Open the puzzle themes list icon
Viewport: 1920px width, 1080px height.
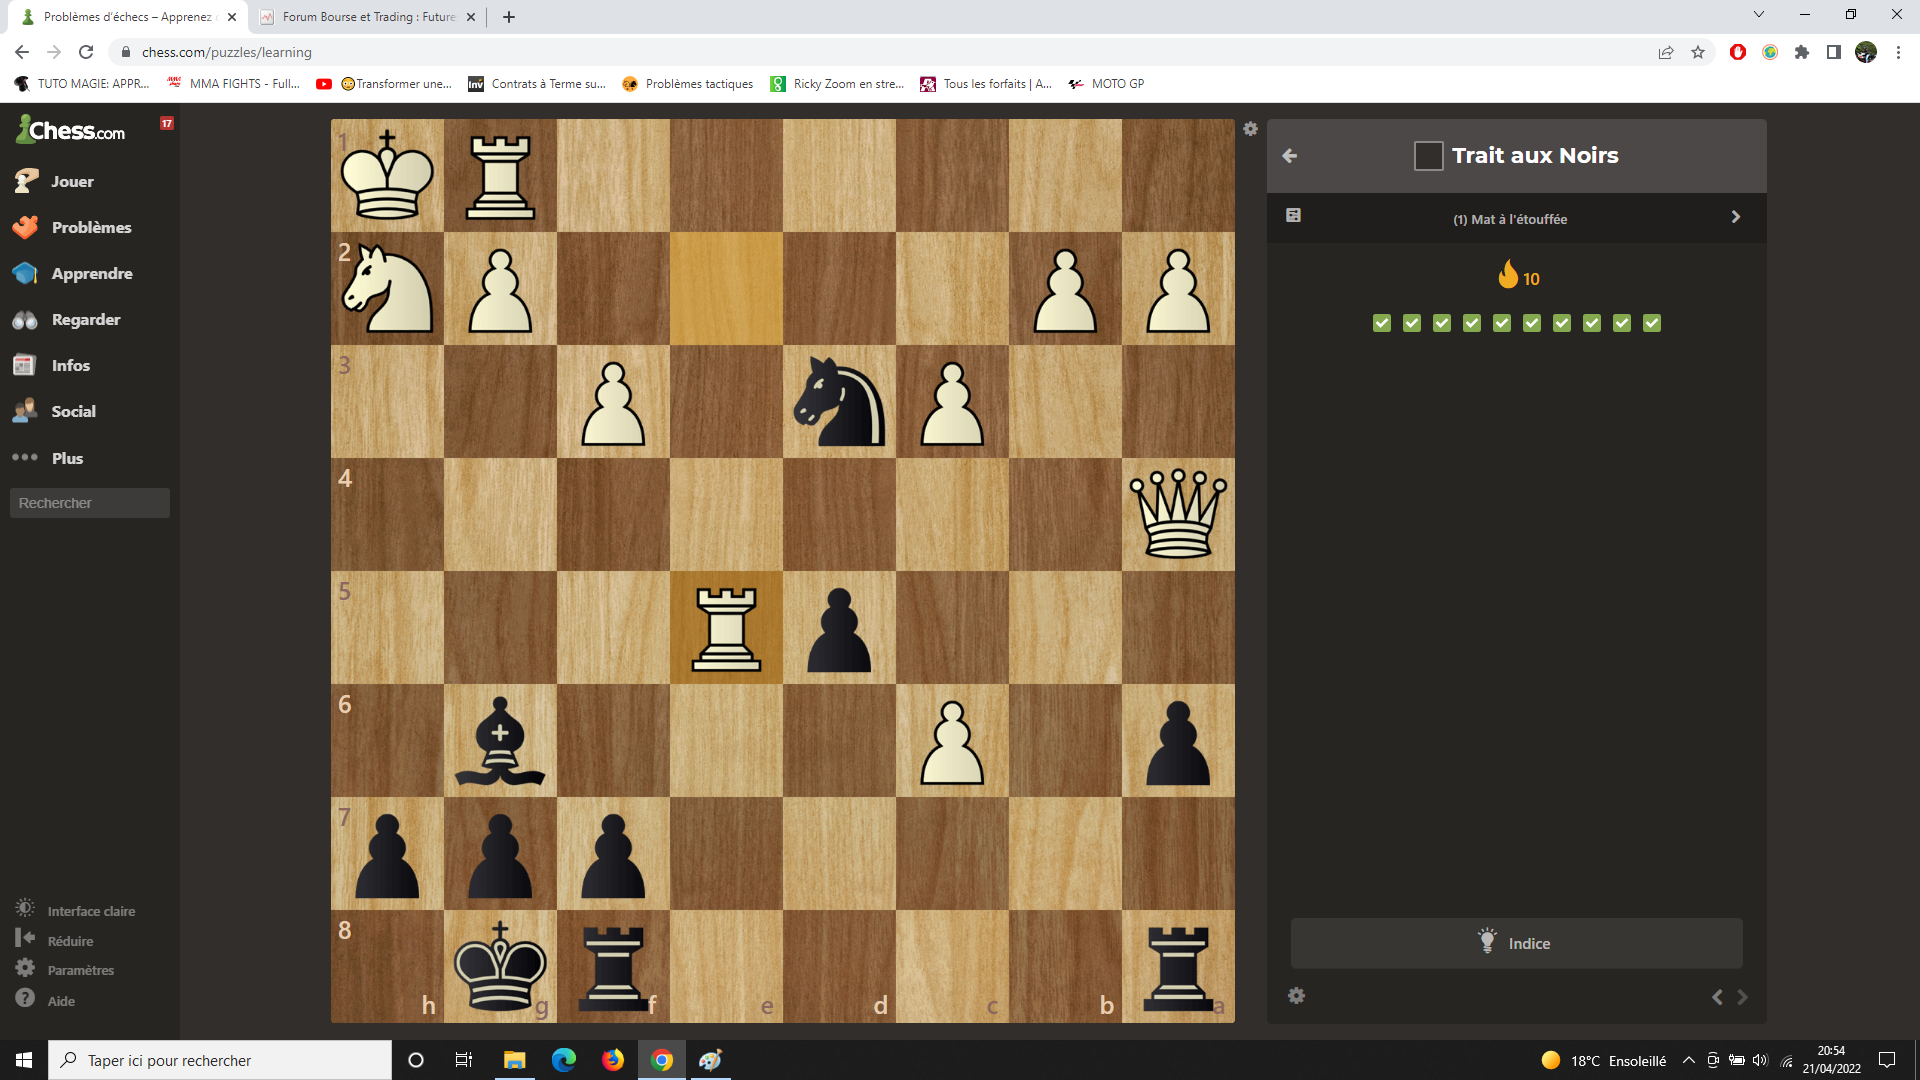pyautogui.click(x=1293, y=216)
